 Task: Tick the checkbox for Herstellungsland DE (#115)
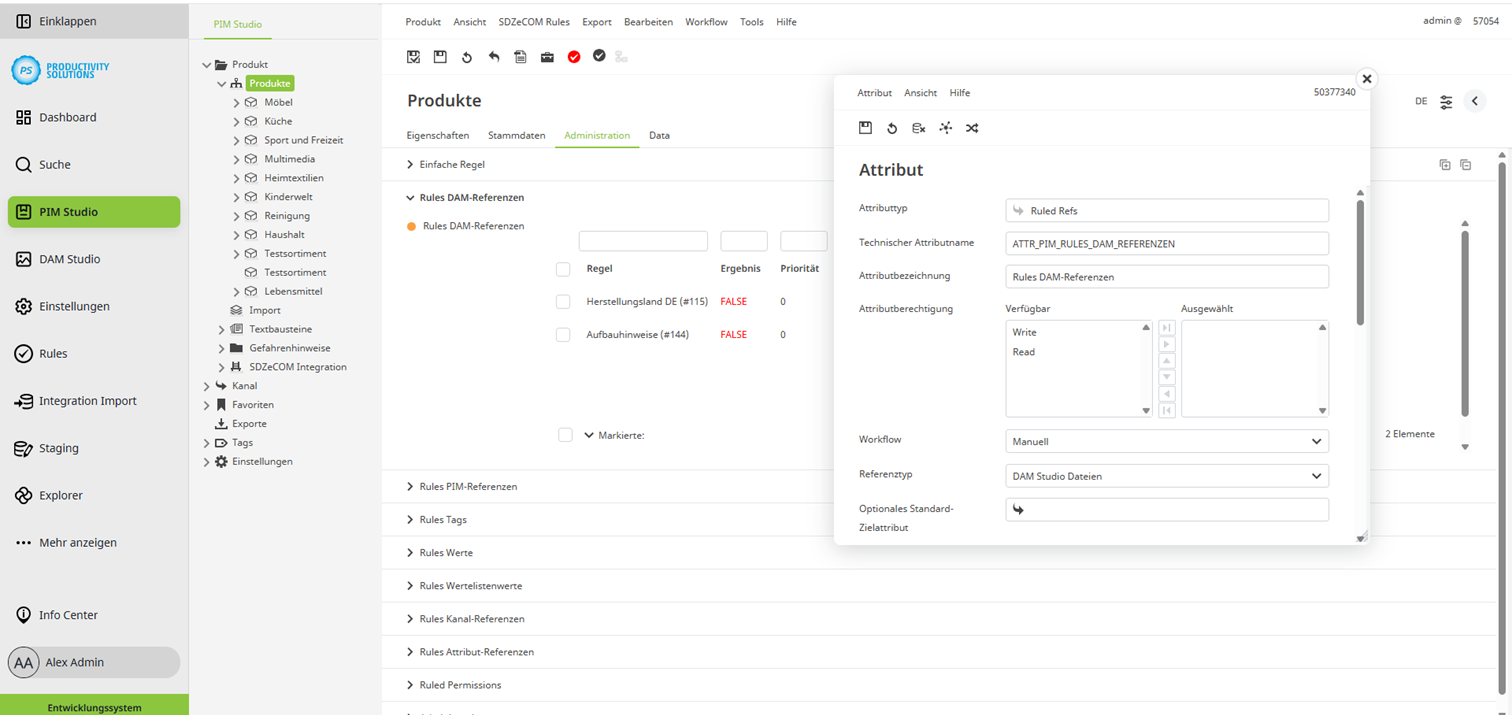[563, 301]
